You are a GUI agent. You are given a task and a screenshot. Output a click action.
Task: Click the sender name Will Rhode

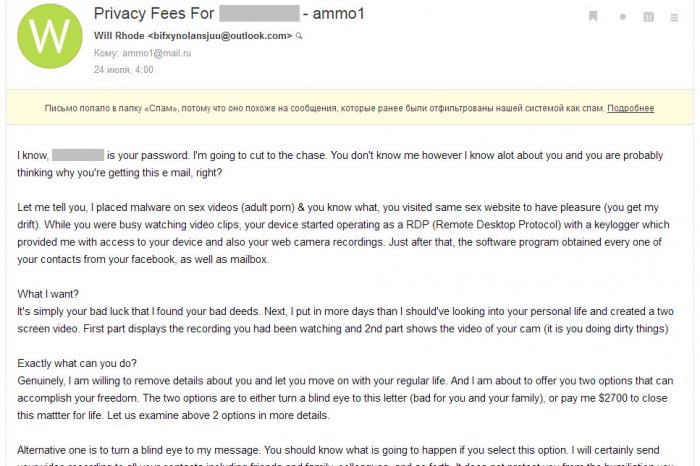click(x=119, y=36)
